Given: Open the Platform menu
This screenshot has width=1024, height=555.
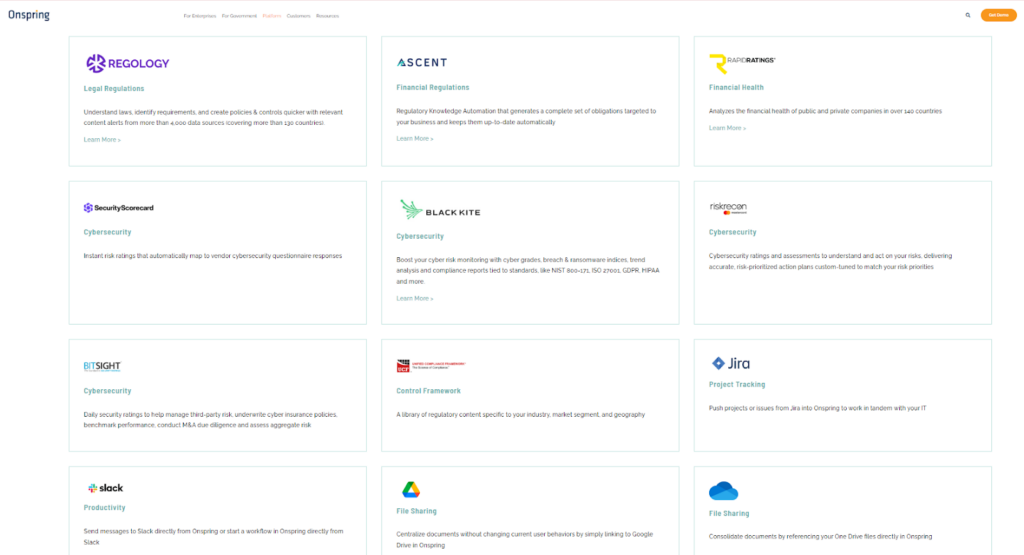Looking at the screenshot, I should [272, 16].
